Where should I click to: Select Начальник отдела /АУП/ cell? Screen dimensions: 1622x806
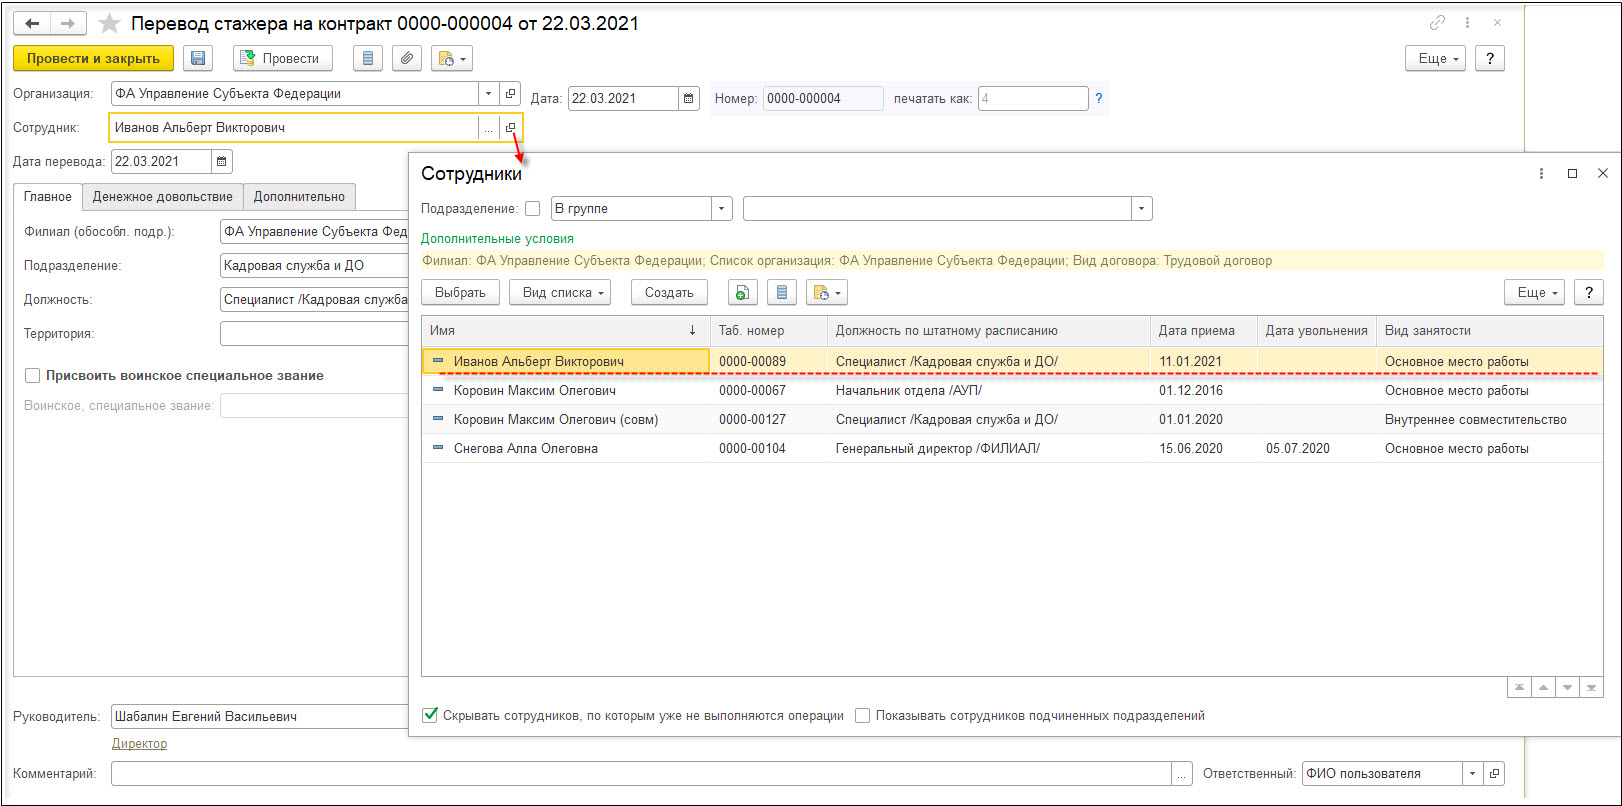pos(988,390)
